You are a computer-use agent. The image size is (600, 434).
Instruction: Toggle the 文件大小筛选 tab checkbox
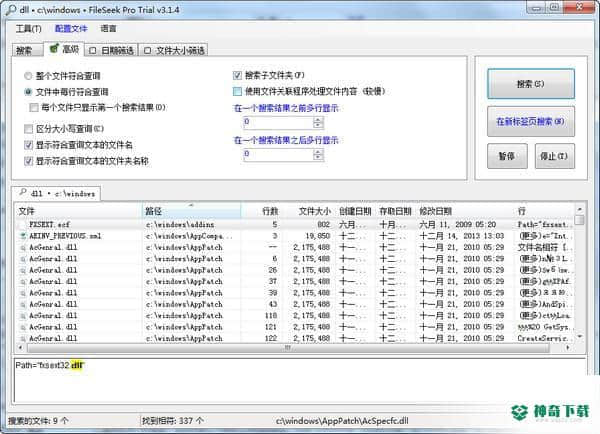tap(147, 51)
